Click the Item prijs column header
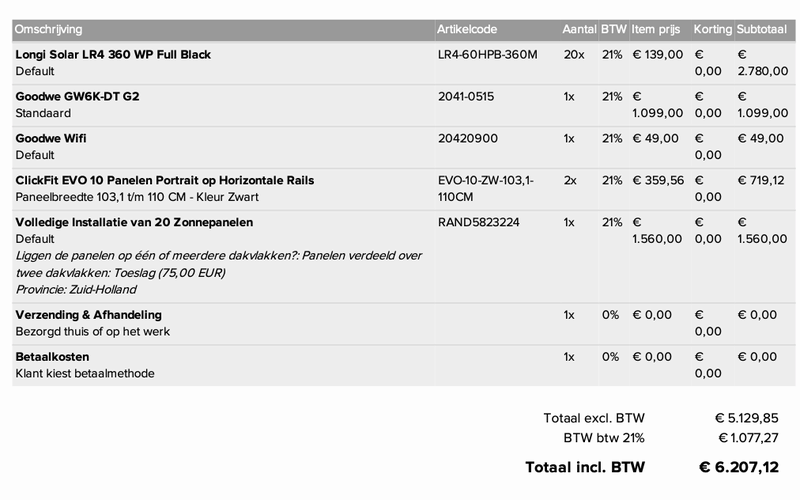 point(658,28)
